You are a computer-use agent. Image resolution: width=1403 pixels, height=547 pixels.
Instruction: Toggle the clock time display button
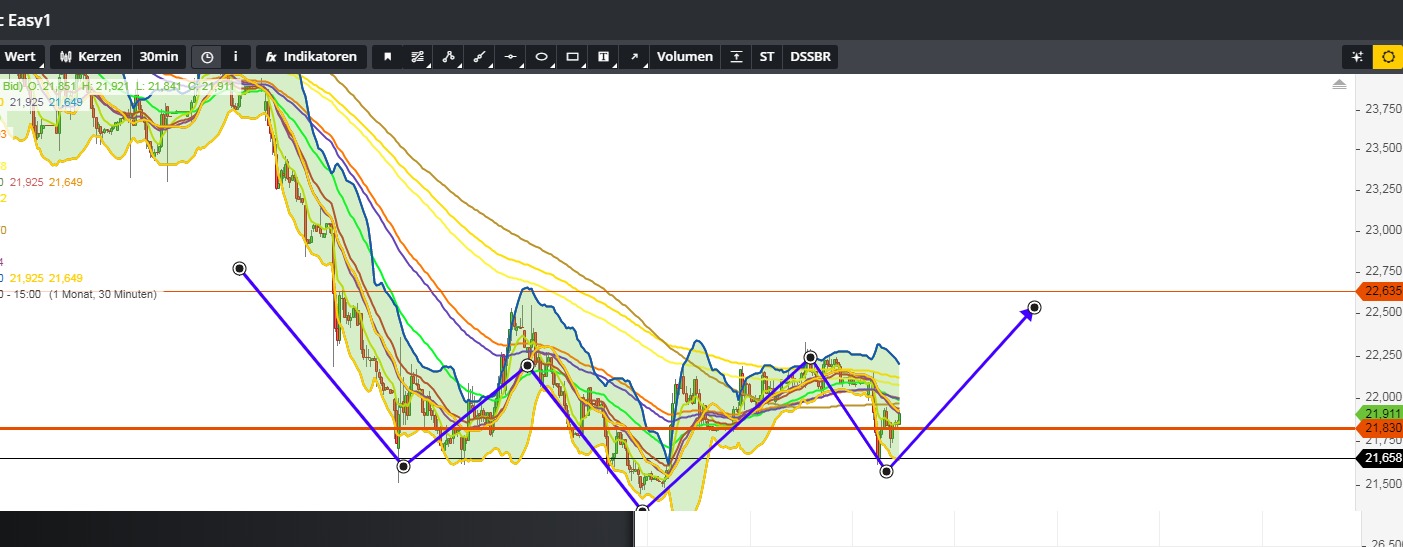[x=207, y=57]
